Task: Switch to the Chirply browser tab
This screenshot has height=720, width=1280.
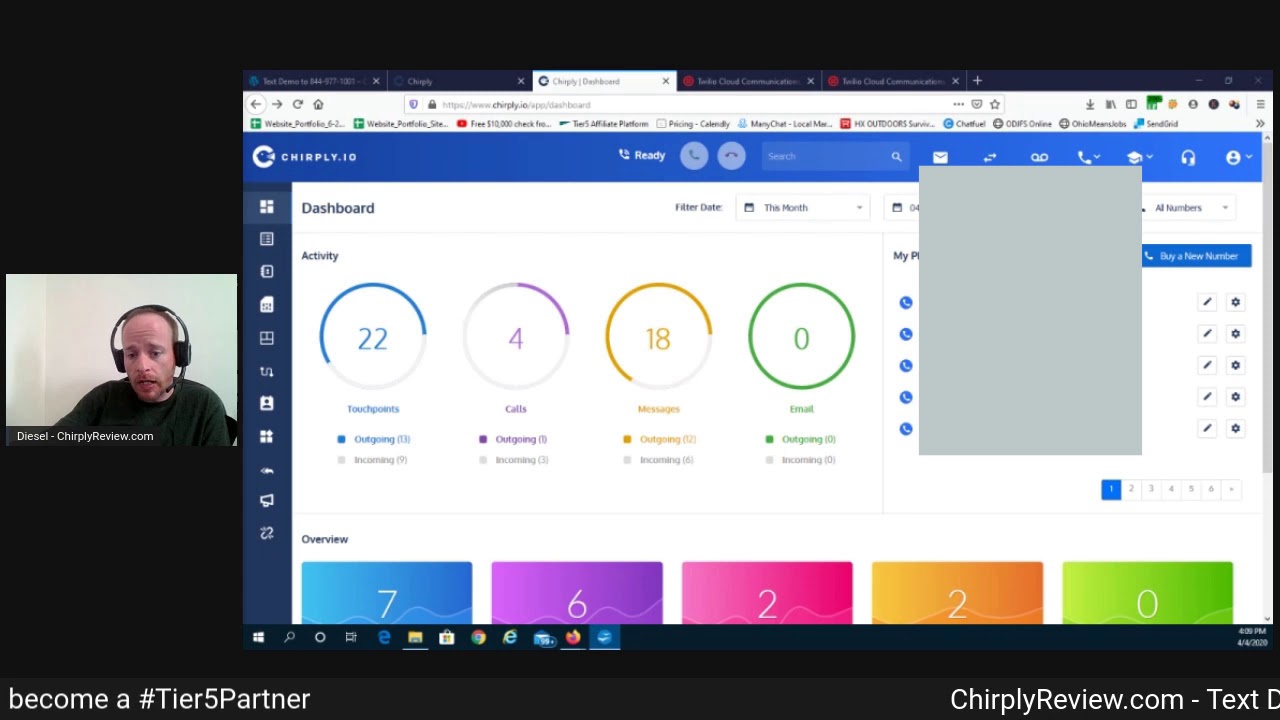Action: pyautogui.click(x=460, y=81)
